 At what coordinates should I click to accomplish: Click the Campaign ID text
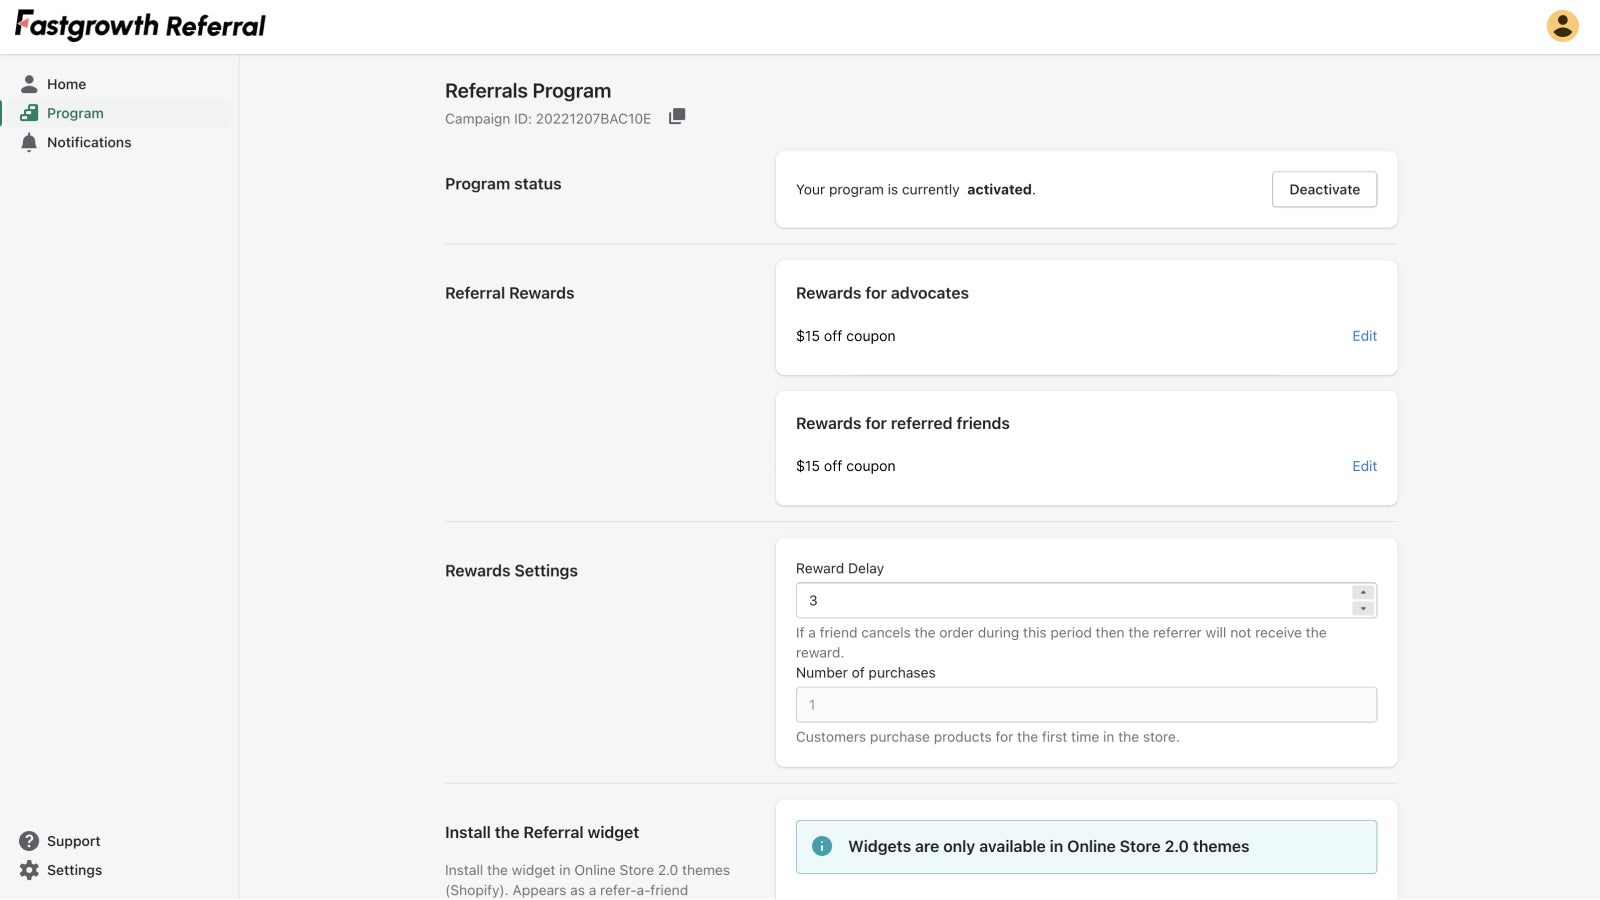(548, 118)
